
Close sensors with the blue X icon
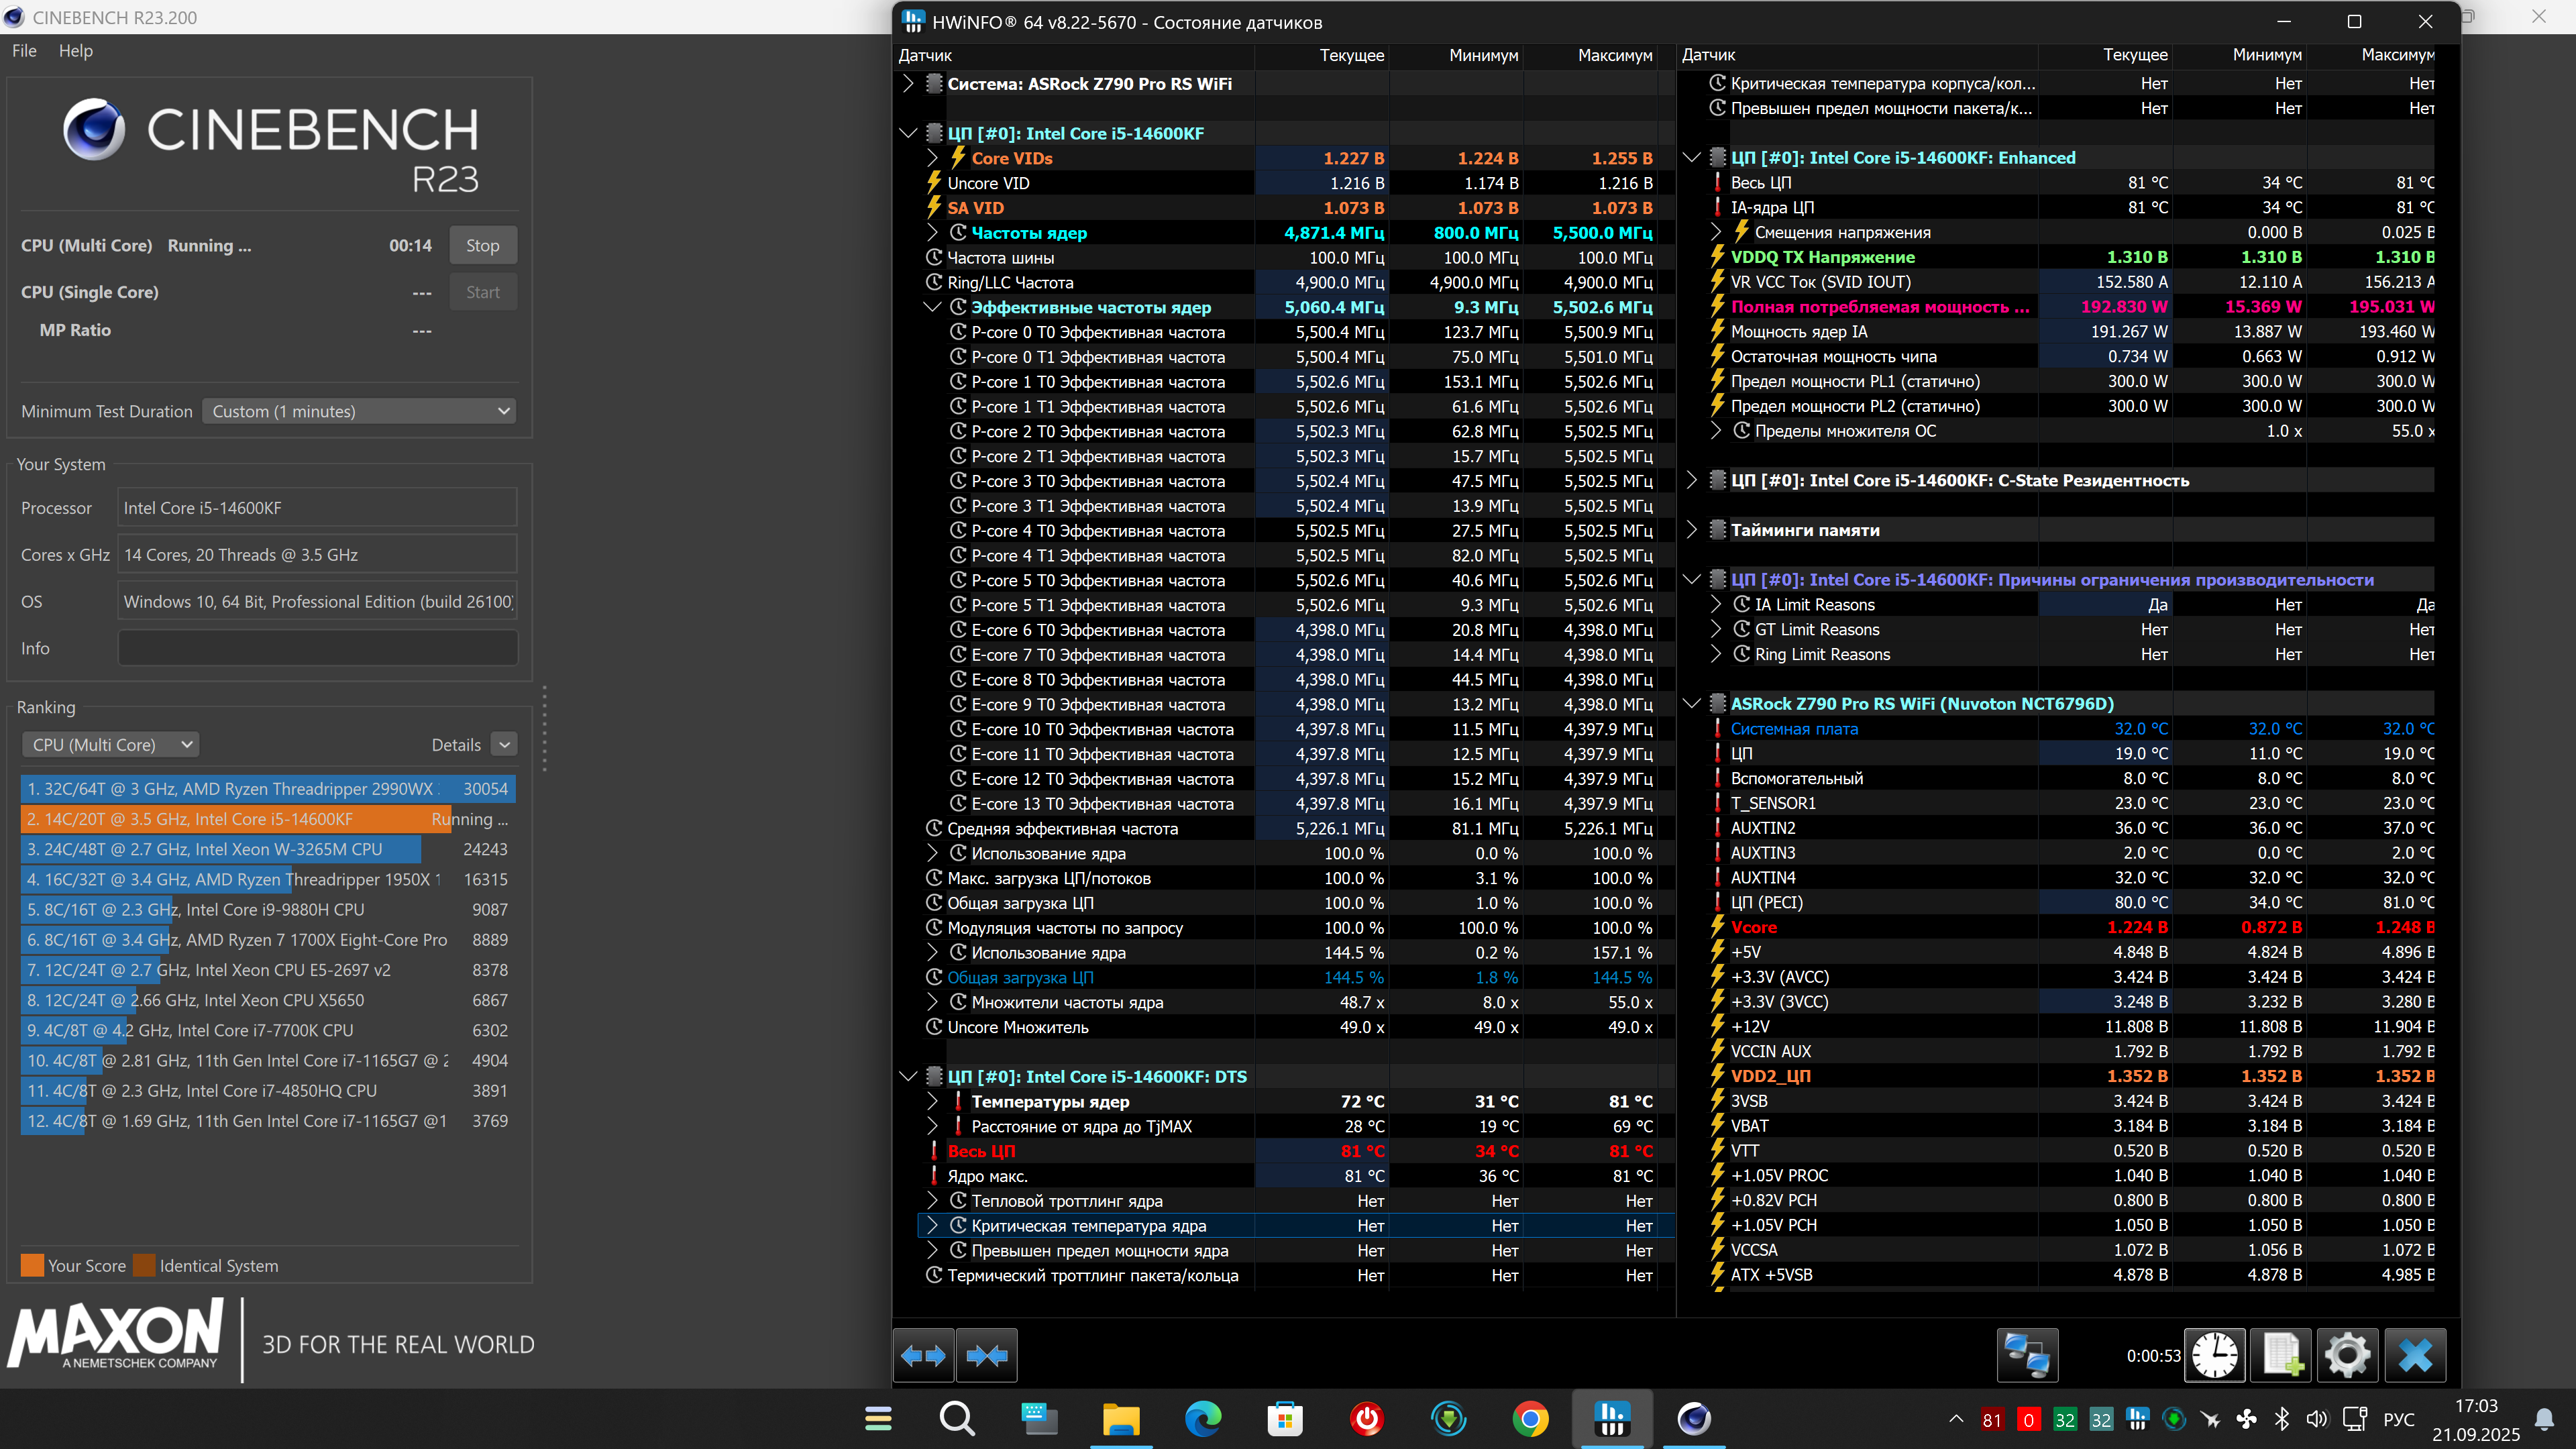[x=2415, y=1355]
